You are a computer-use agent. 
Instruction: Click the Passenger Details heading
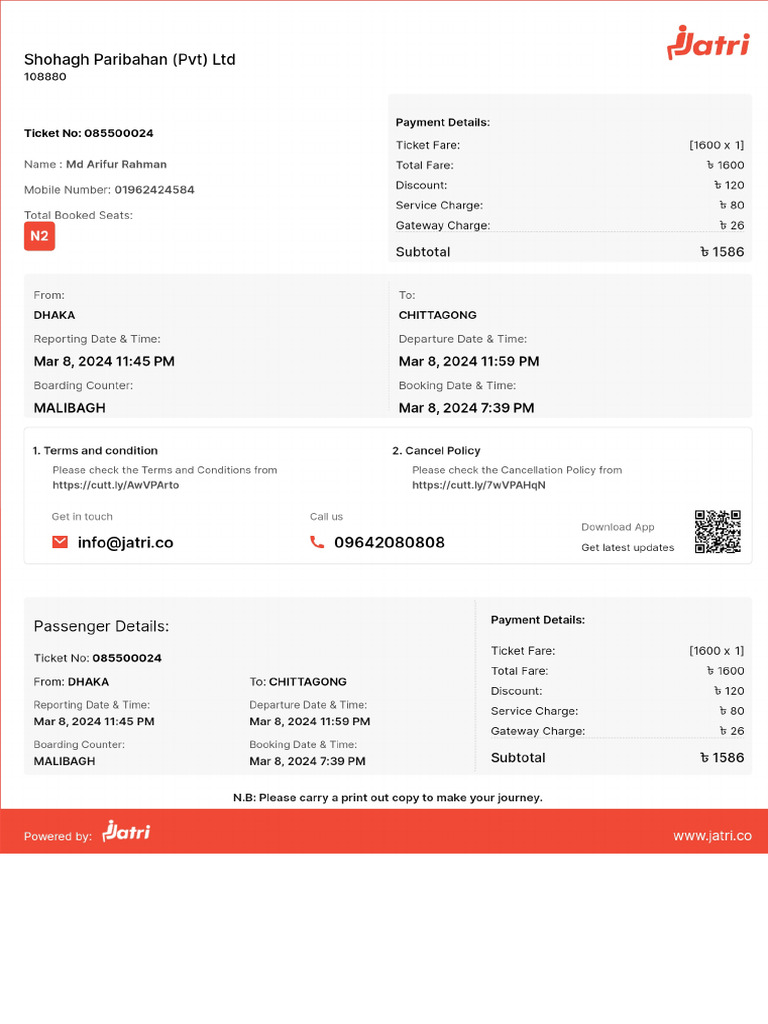click(101, 626)
